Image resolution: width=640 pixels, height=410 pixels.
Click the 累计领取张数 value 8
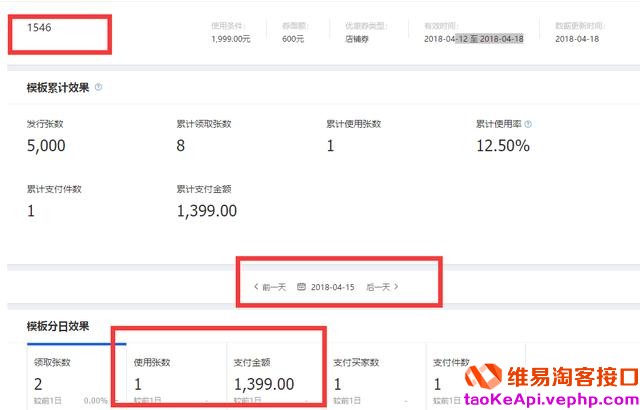pyautogui.click(x=181, y=146)
